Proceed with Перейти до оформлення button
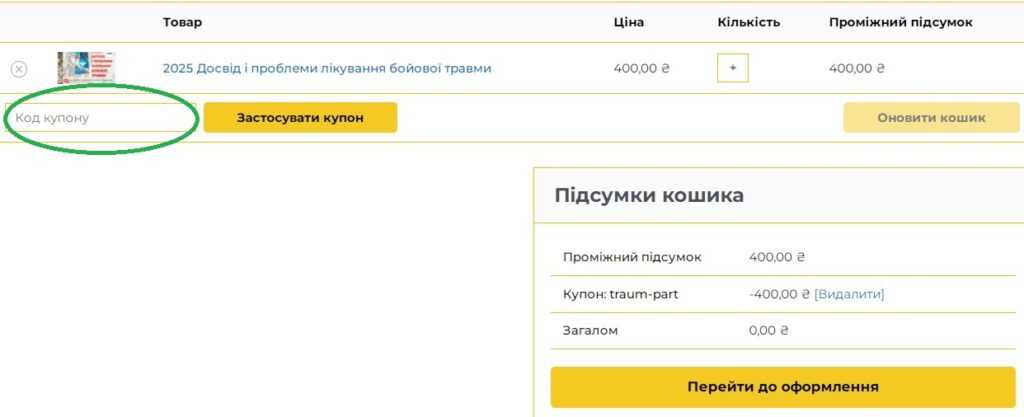 (783, 387)
